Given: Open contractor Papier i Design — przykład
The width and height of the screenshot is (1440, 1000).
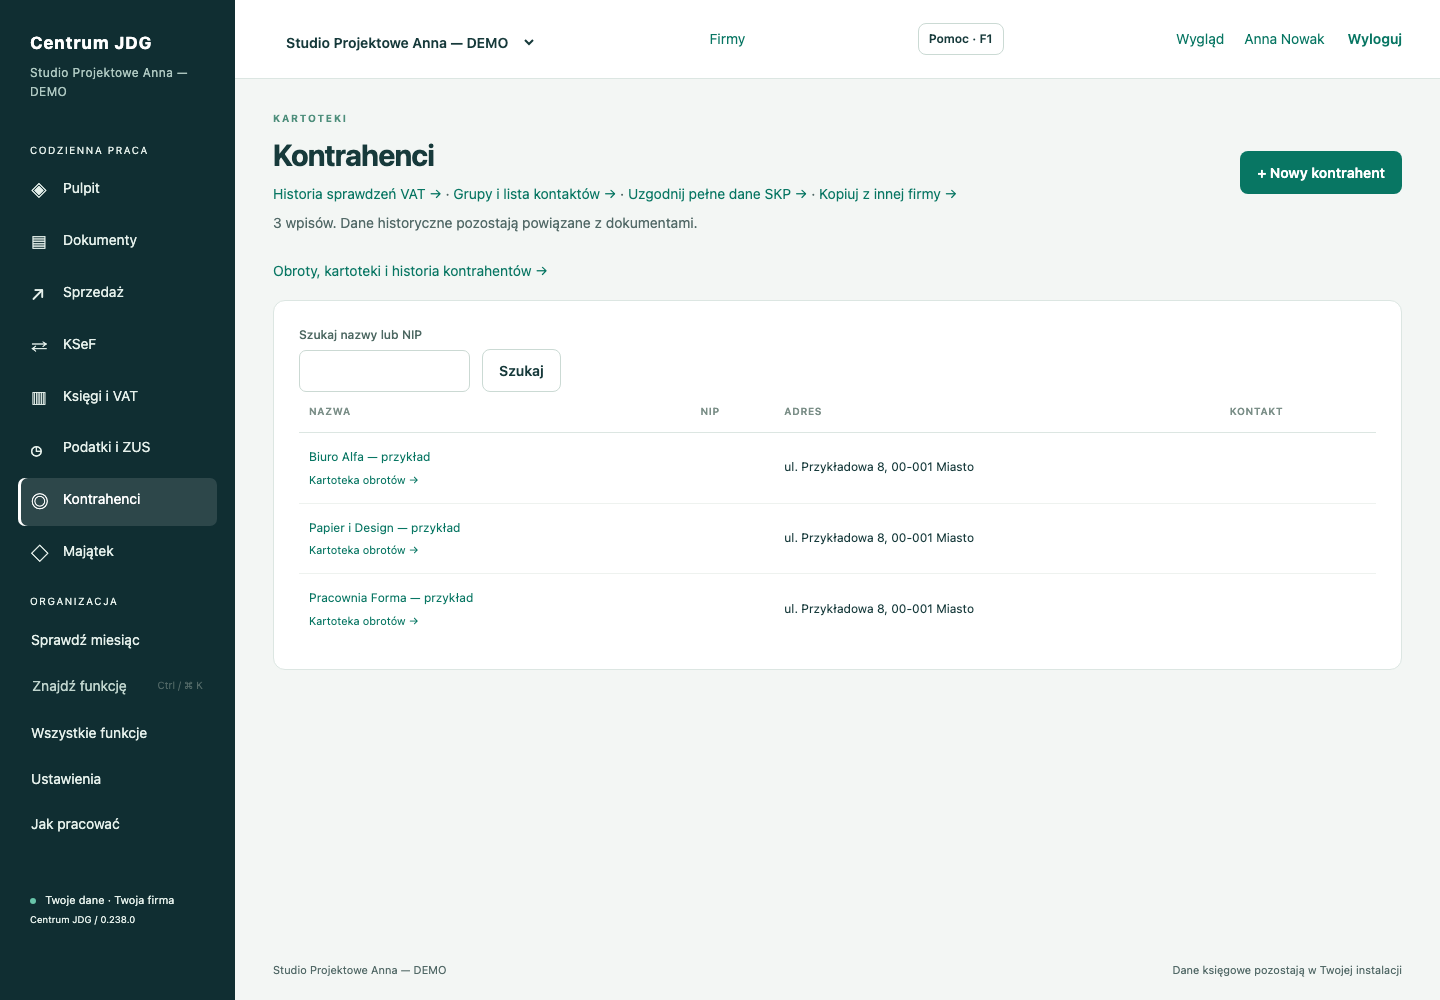Looking at the screenshot, I should (384, 528).
